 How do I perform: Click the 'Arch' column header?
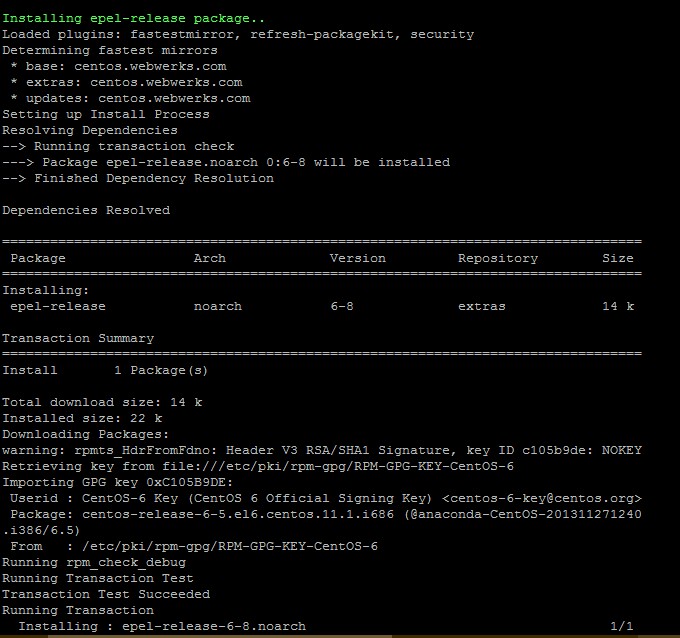click(x=210, y=258)
